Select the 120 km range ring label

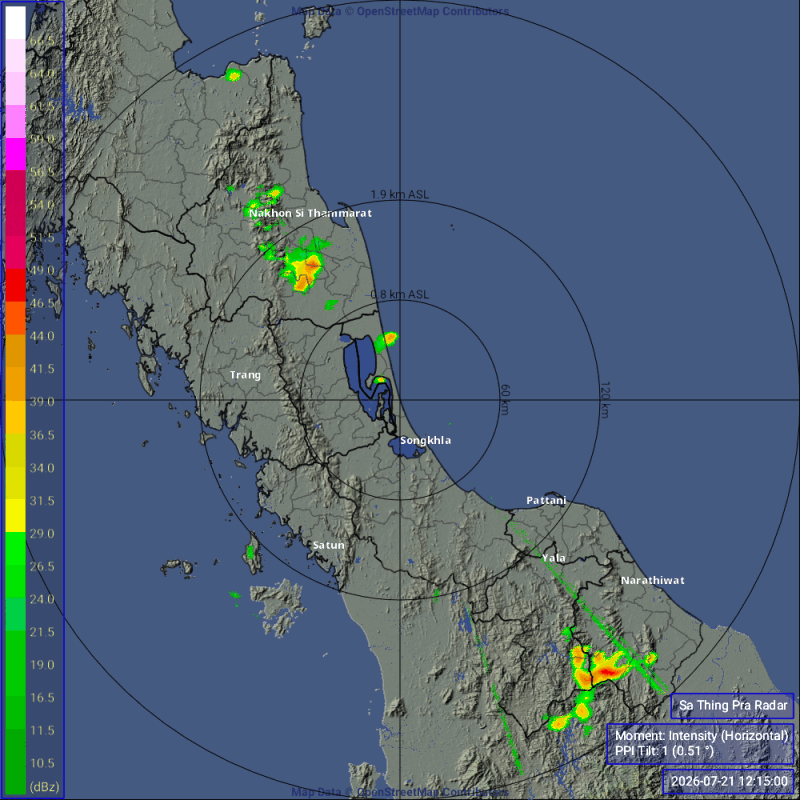pyautogui.click(x=605, y=399)
